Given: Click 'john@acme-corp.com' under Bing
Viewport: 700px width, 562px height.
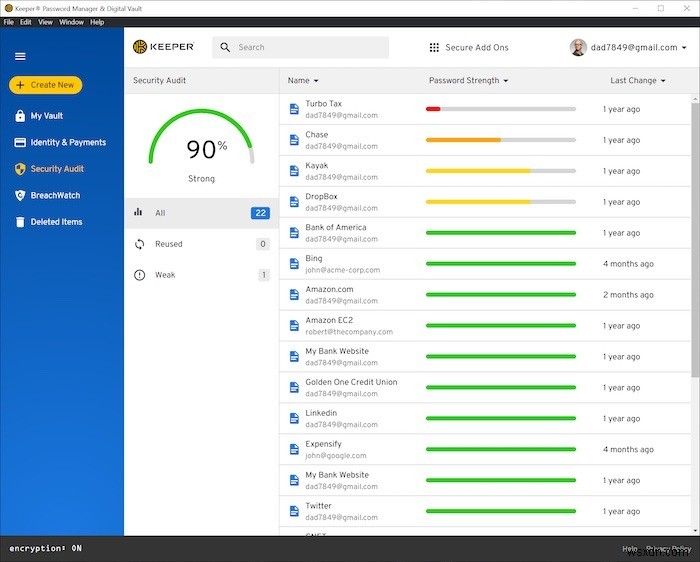Looking at the screenshot, I should click(342, 270).
